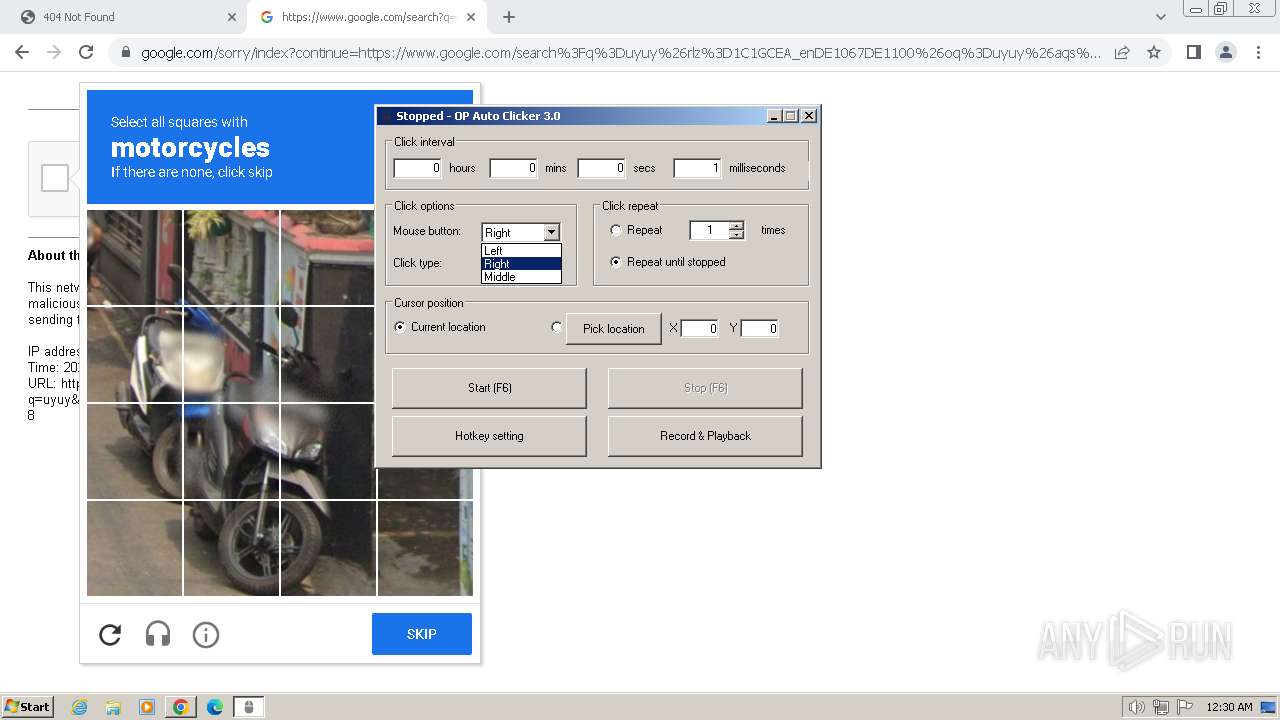1280x720 pixels.
Task: Get an audio challenge via headphones icon
Action: [x=158, y=634]
